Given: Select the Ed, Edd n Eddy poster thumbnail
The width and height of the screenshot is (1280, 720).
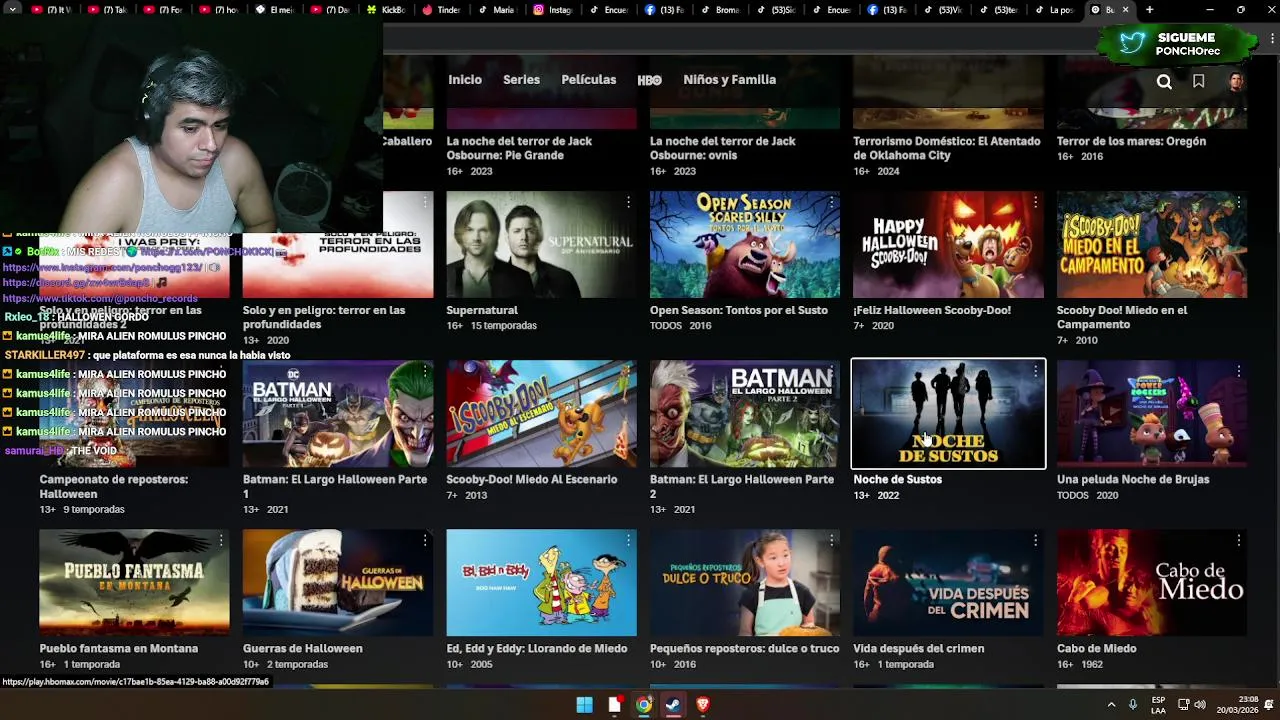Looking at the screenshot, I should tap(541, 583).
